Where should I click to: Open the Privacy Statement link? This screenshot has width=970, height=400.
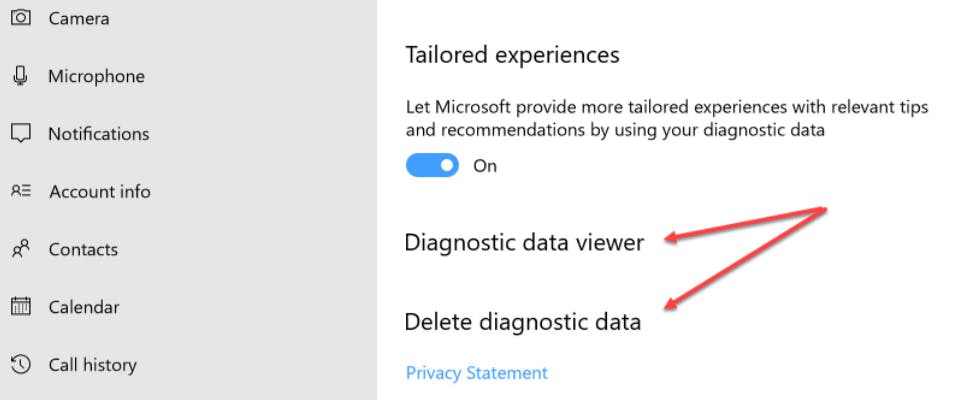click(477, 373)
